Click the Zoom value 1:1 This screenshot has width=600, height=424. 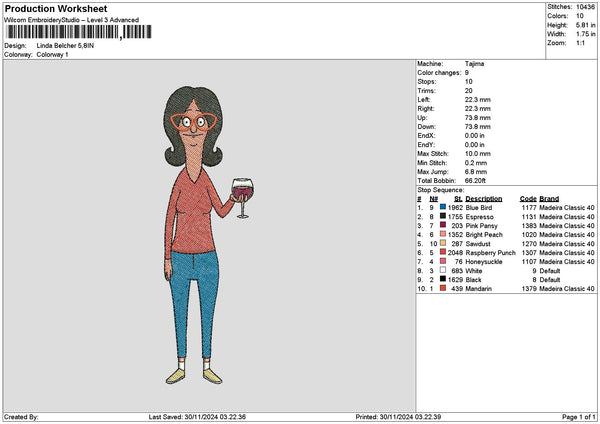coord(580,43)
